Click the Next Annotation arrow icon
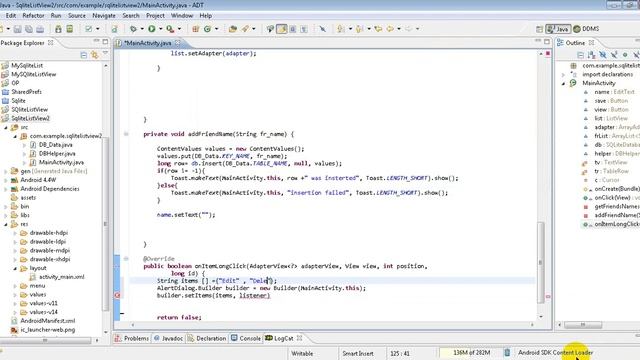 (x=341, y=29)
